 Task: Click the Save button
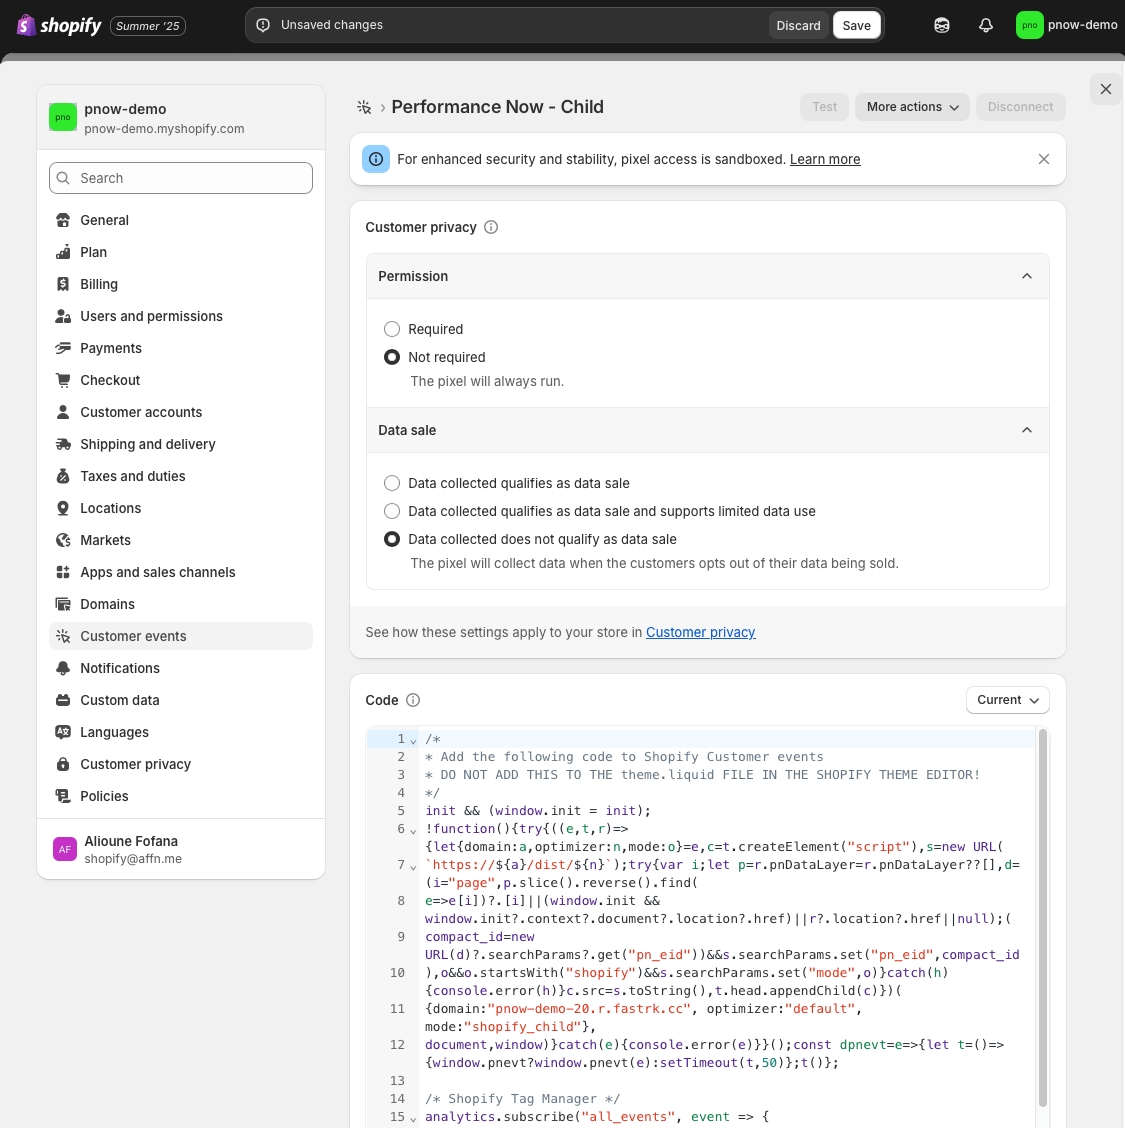[857, 25]
